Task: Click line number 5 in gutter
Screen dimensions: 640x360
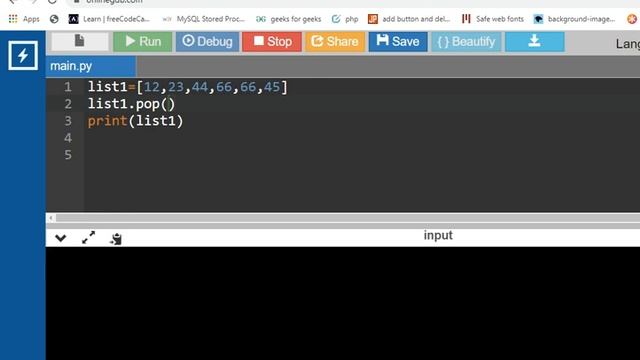Action: [x=68, y=155]
